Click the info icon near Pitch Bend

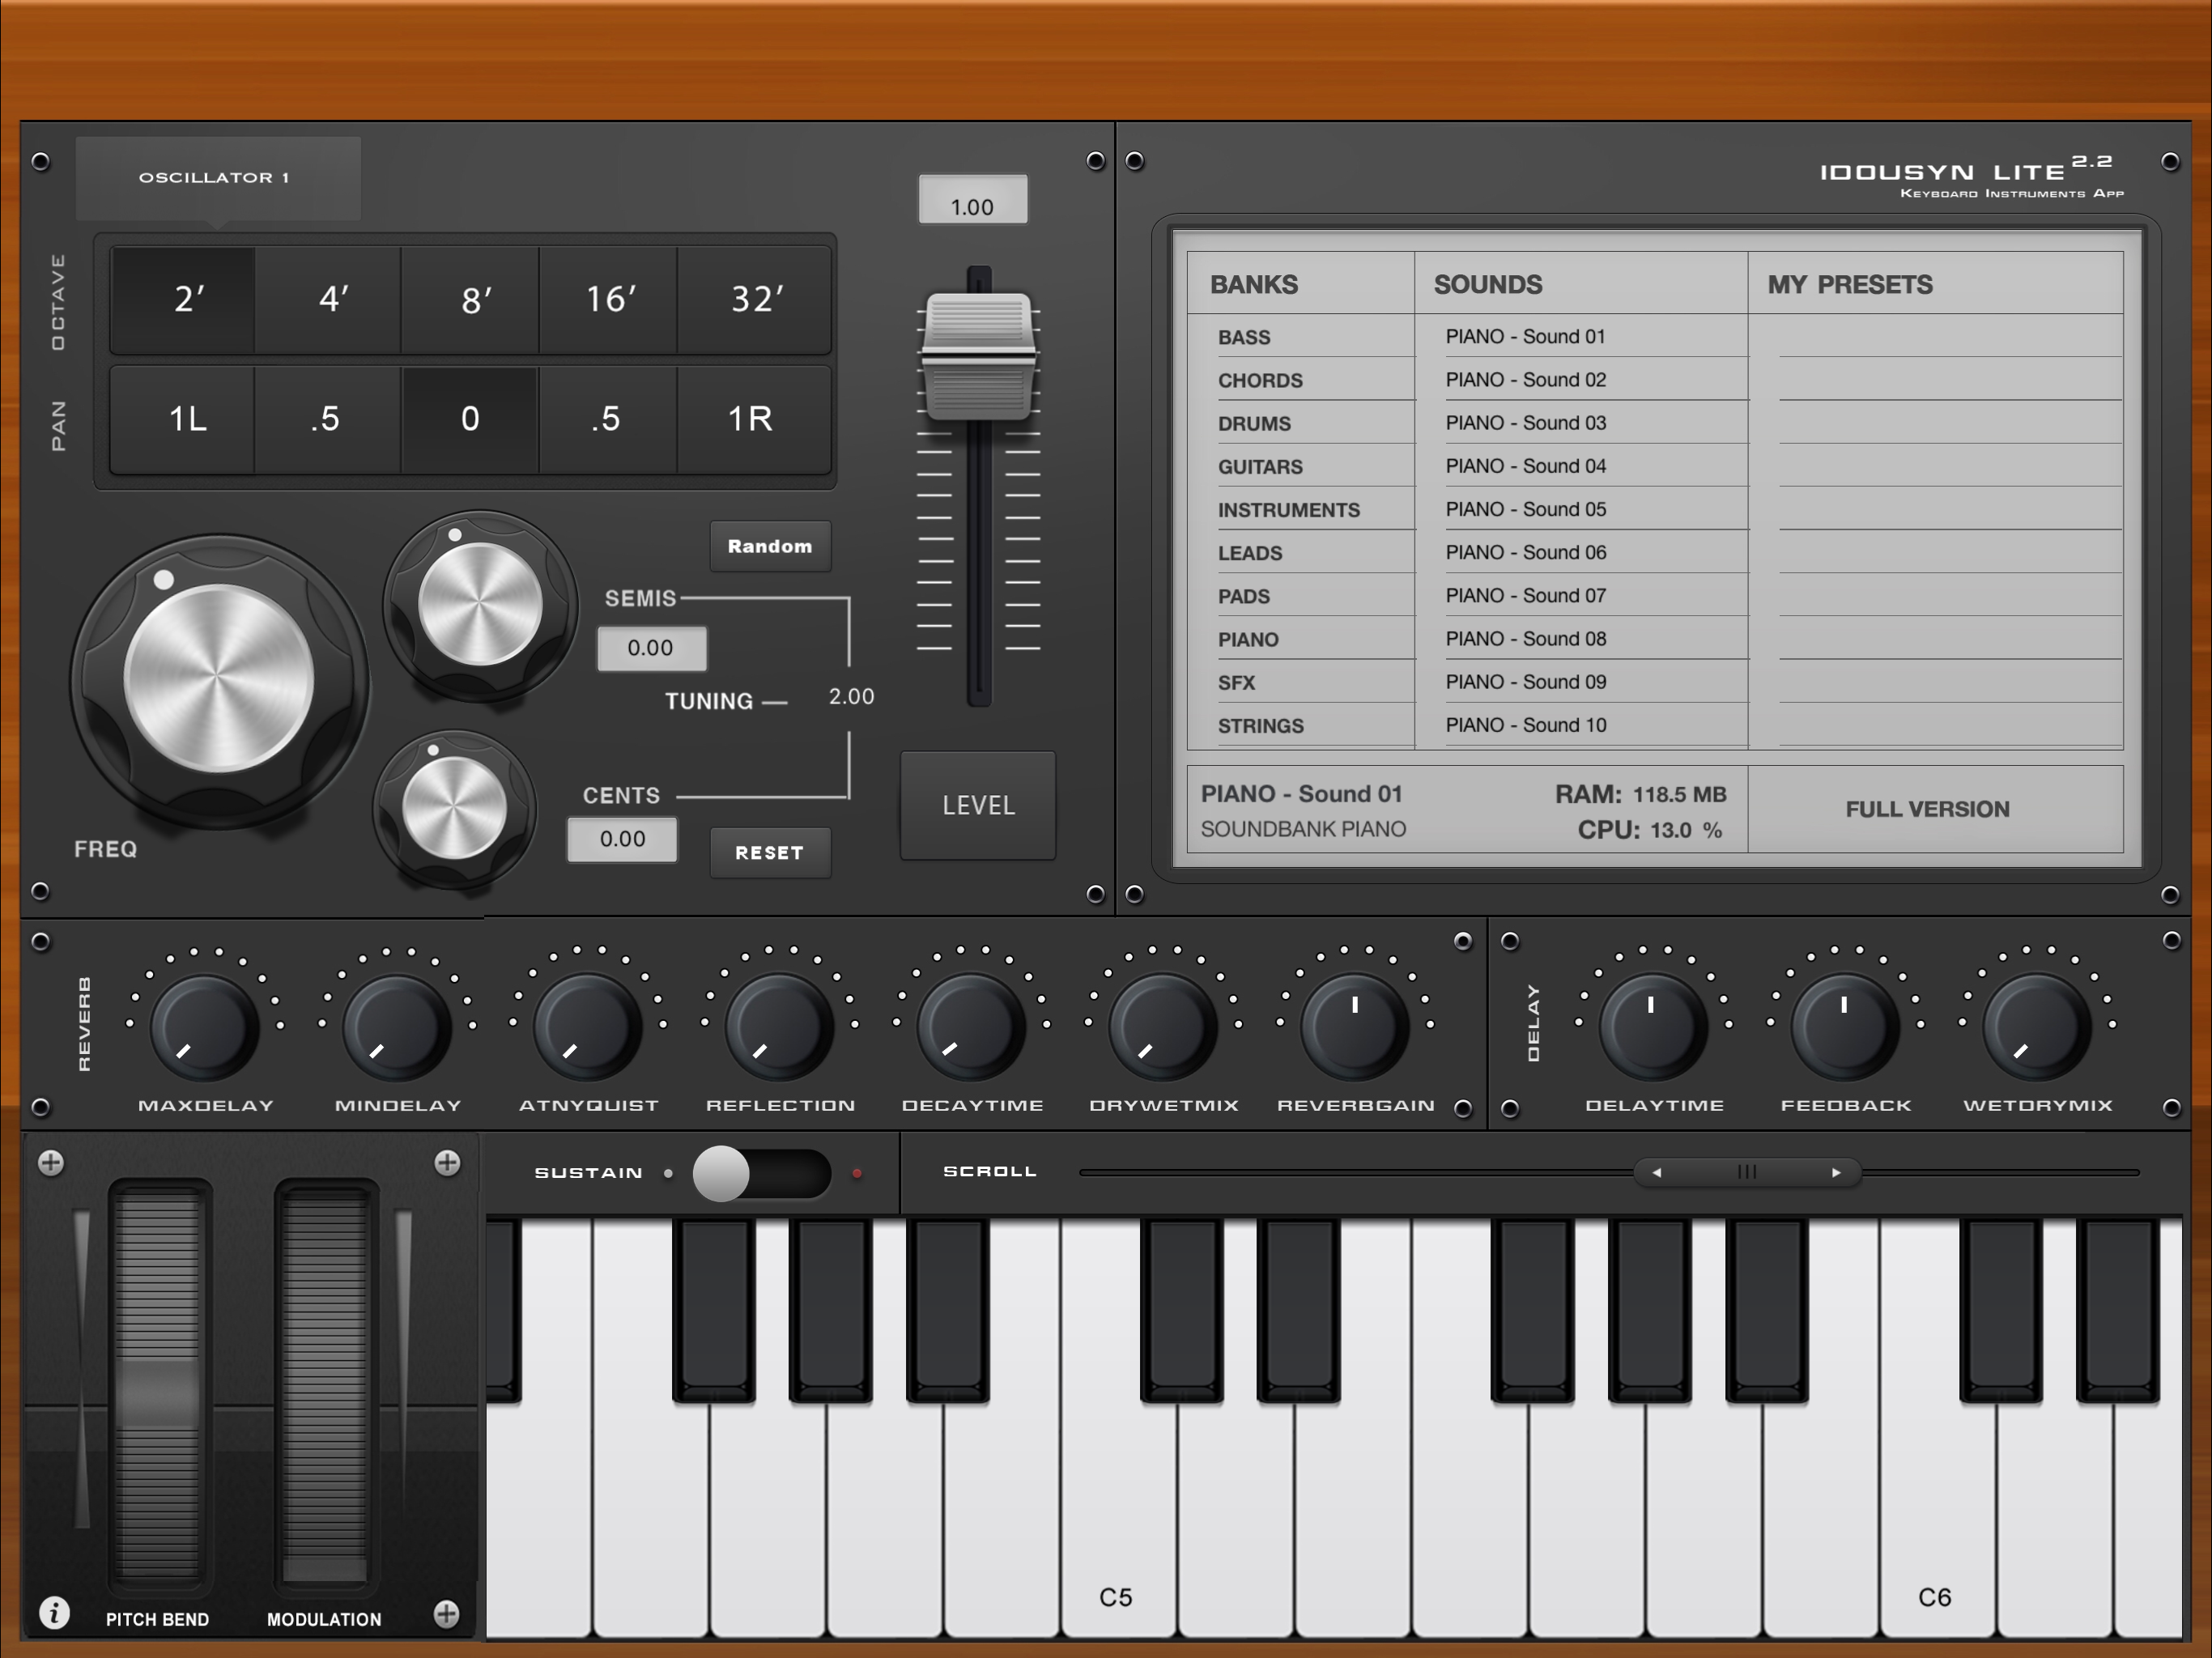[x=54, y=1612]
